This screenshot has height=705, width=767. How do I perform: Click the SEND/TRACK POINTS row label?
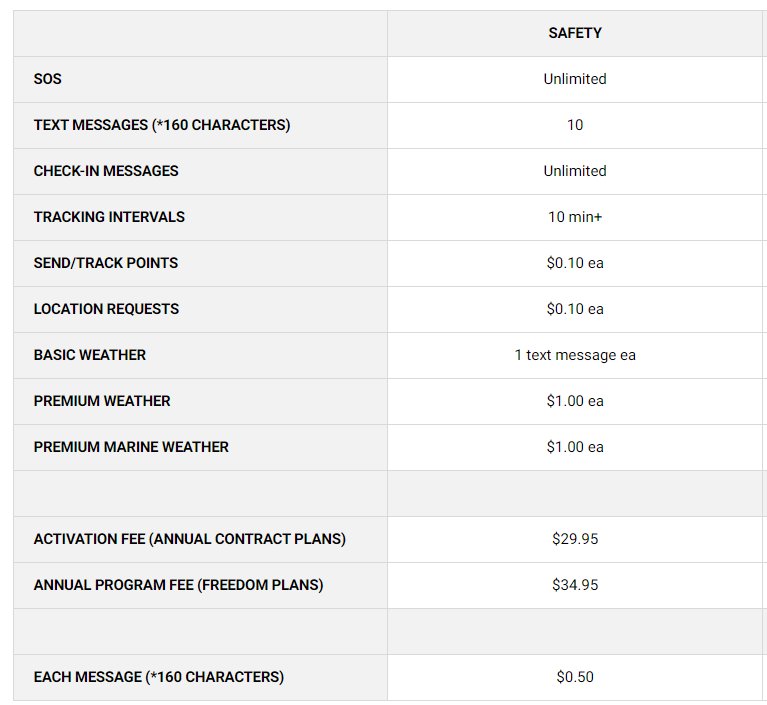pos(106,263)
